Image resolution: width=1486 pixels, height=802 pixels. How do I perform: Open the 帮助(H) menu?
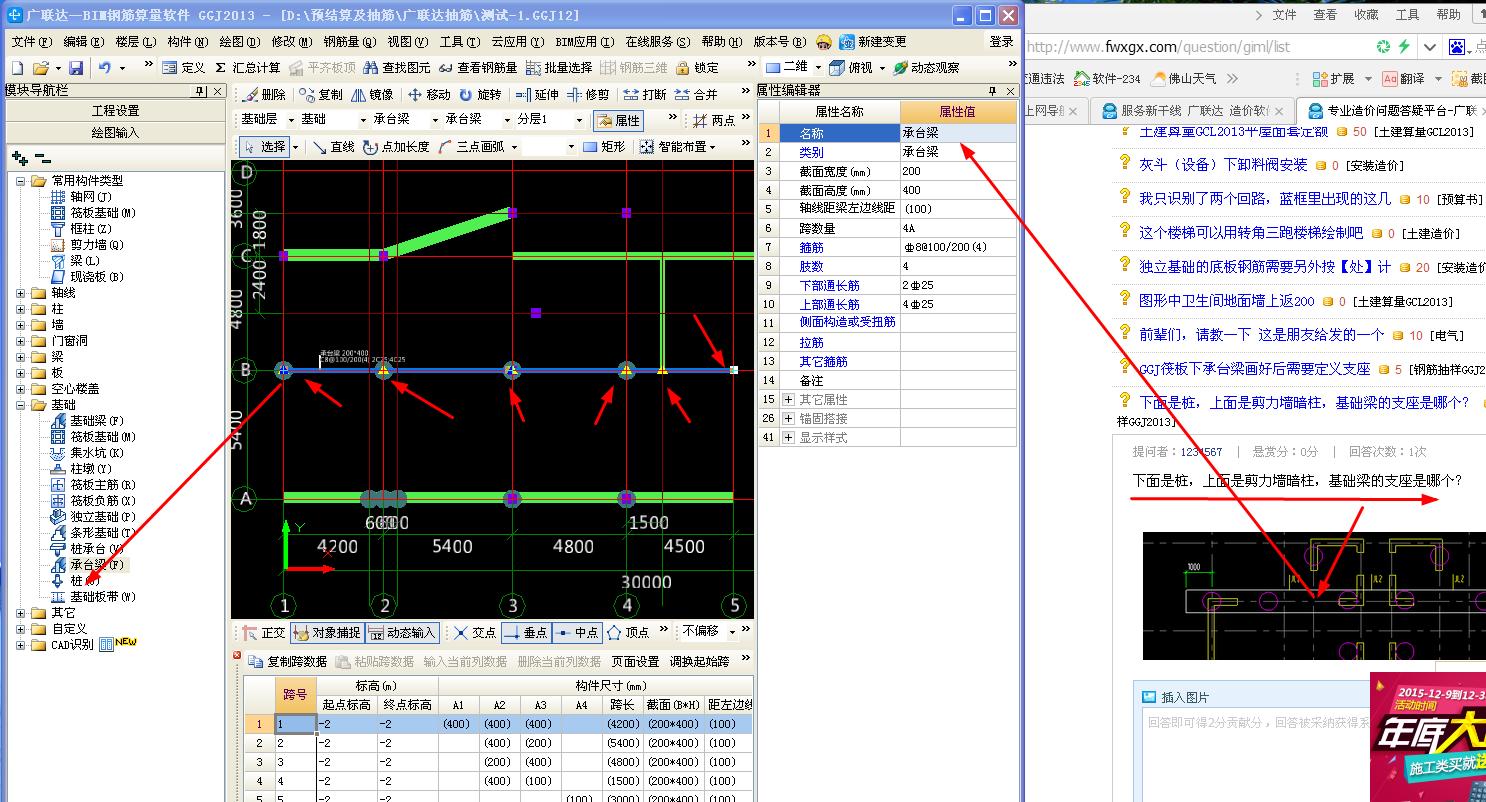(720, 42)
